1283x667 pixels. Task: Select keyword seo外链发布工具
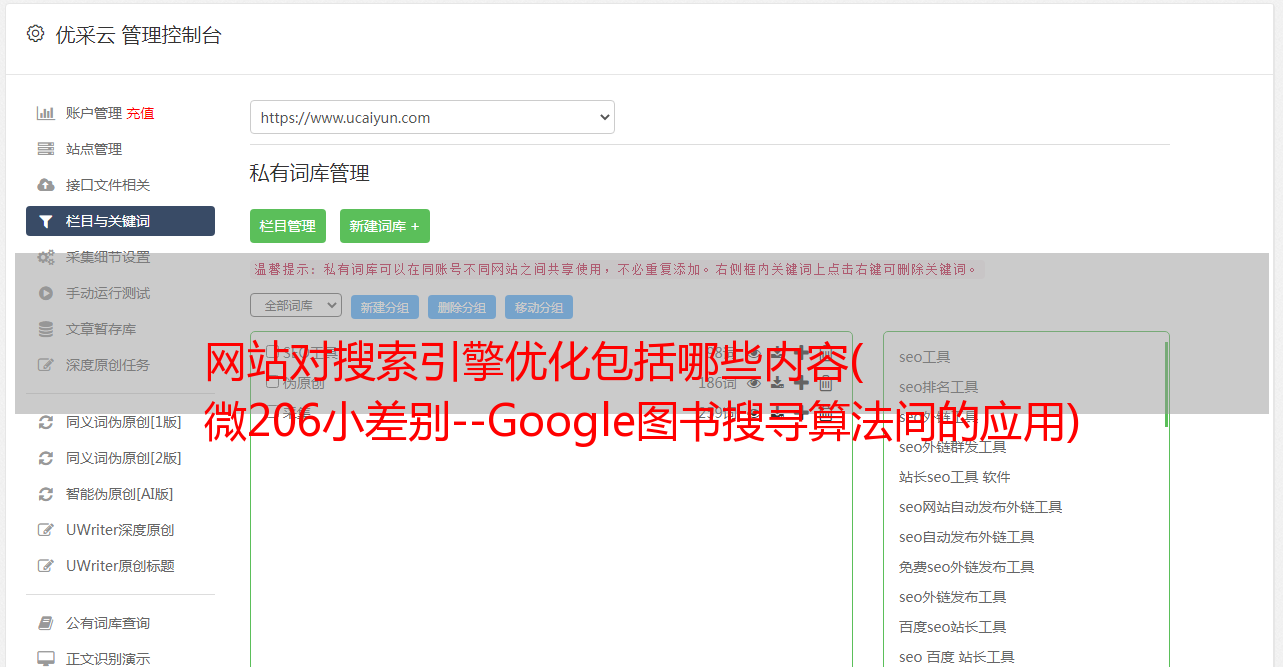pyautogui.click(x=952, y=597)
